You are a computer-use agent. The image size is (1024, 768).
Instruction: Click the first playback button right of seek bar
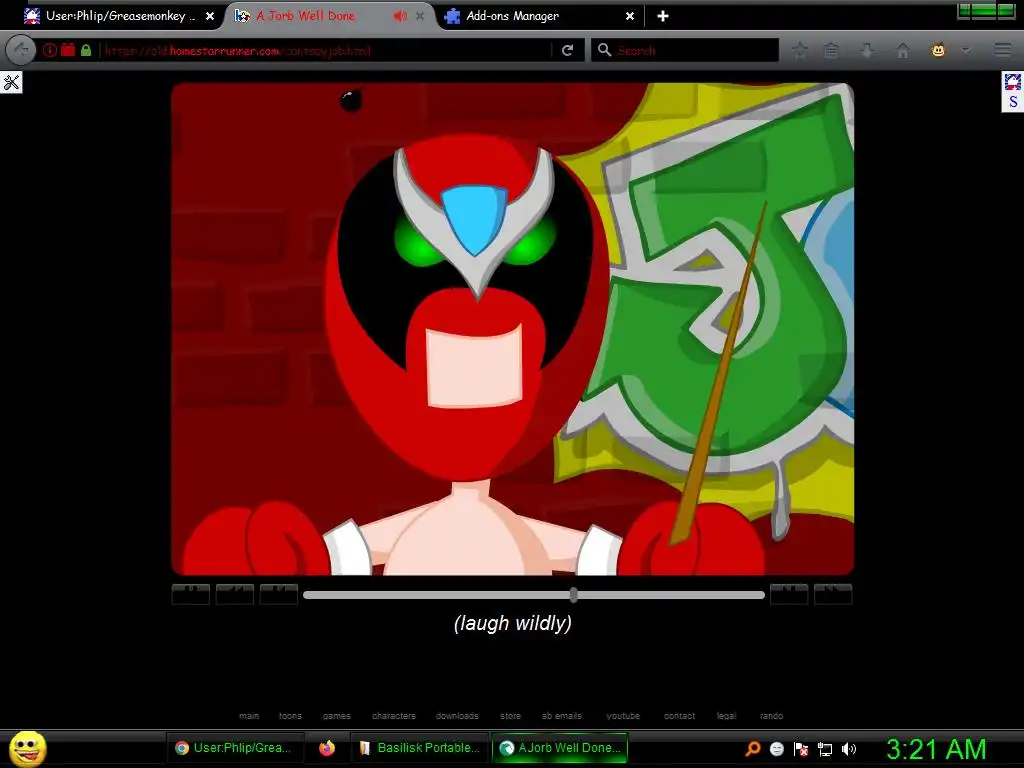tap(789, 594)
